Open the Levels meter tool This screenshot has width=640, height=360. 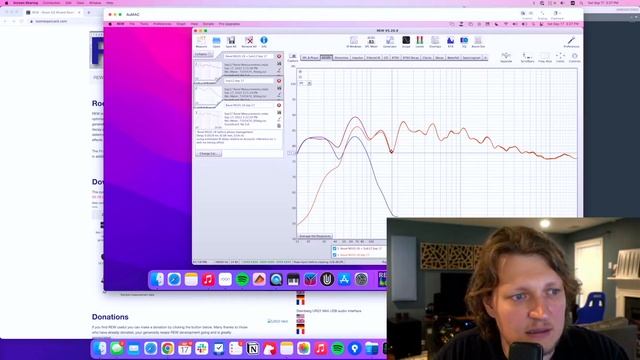(420, 42)
